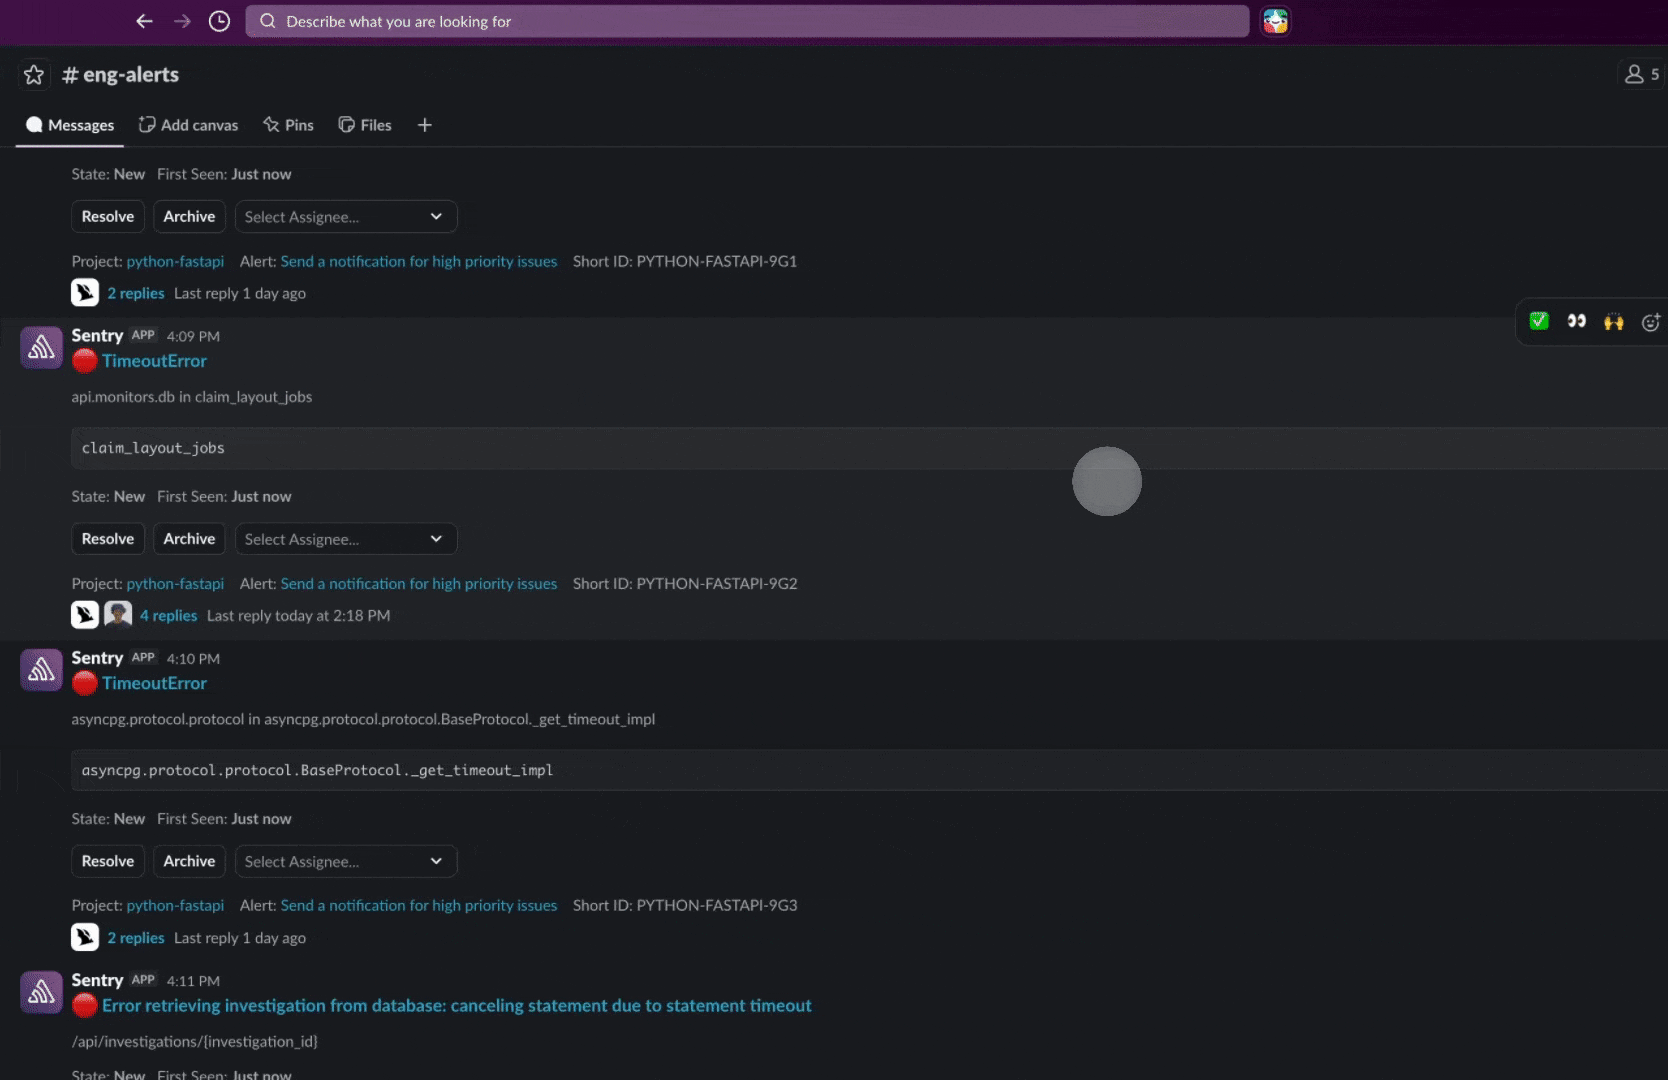Click Sentry avatar on the 4:09 PM message

coord(41,348)
